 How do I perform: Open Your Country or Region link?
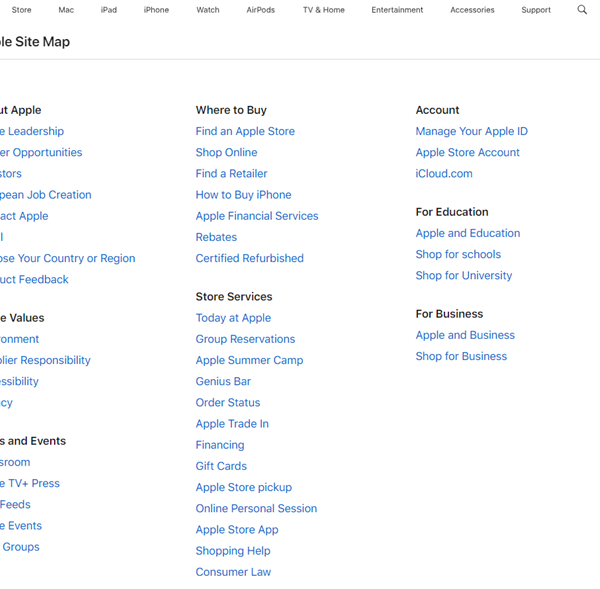pyautogui.click(x=67, y=258)
